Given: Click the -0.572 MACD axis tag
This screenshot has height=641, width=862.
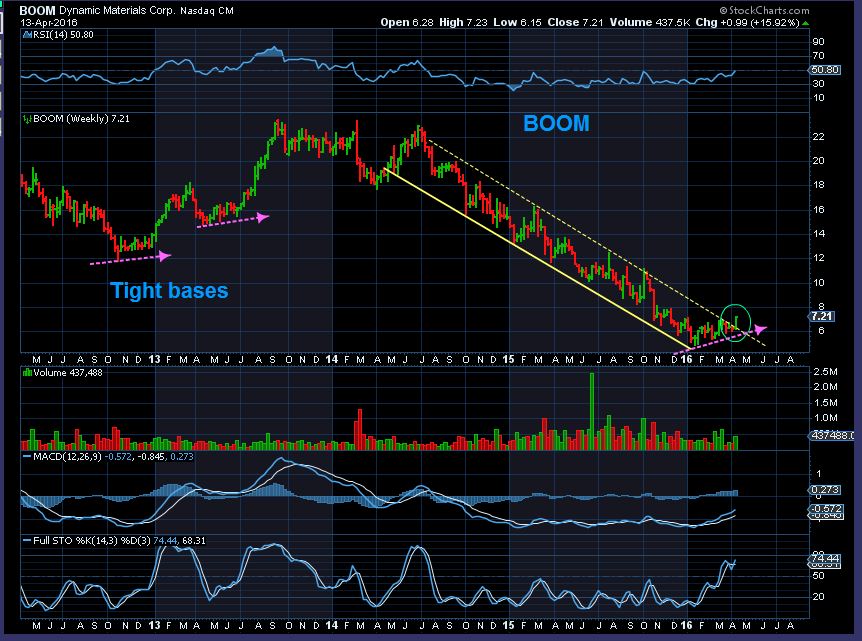Looking at the screenshot, I should click(x=825, y=509).
